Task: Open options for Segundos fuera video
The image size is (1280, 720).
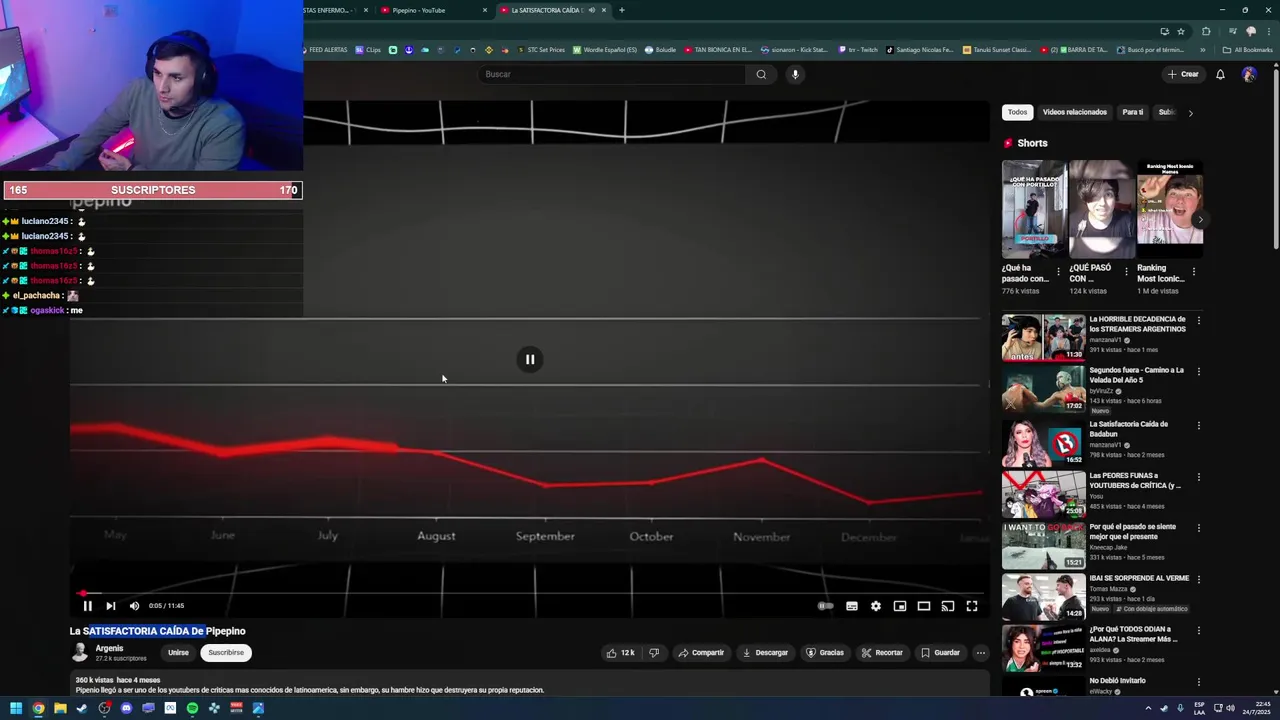Action: (x=1198, y=372)
